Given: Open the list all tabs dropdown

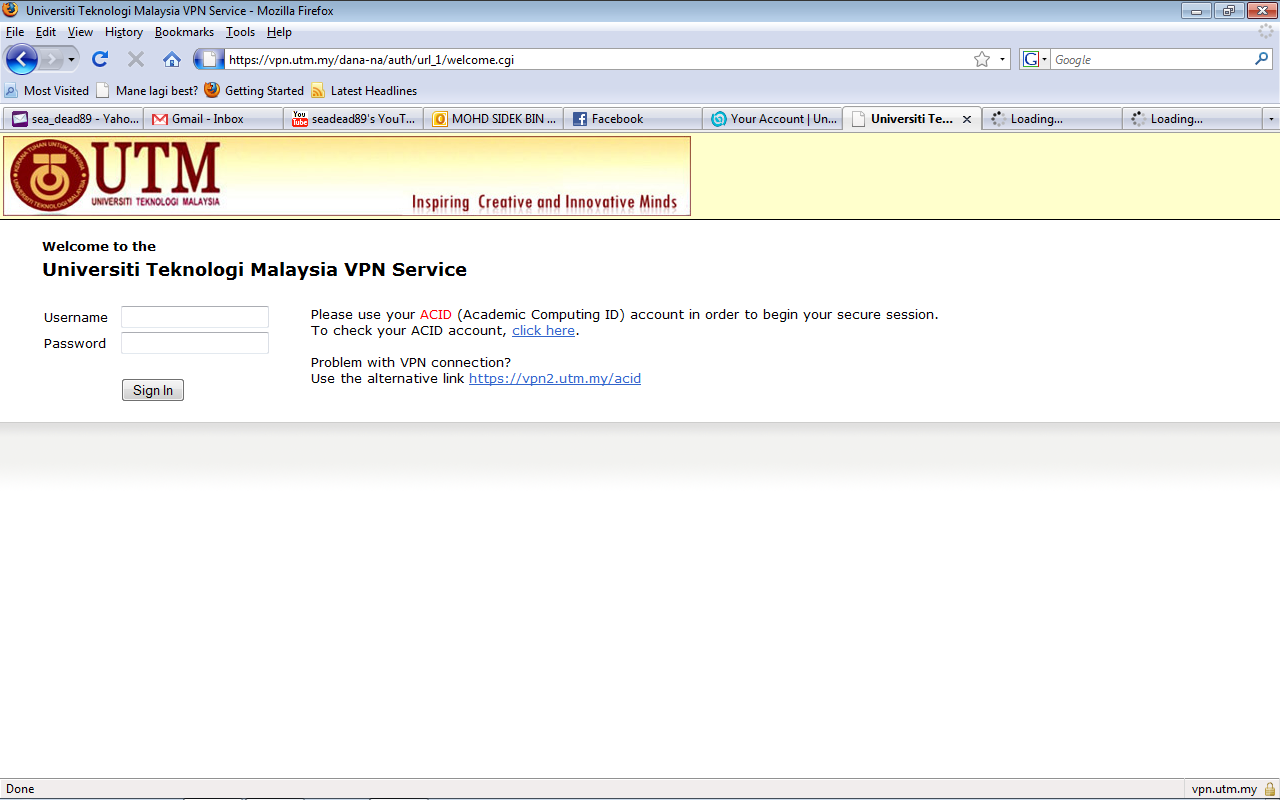Looking at the screenshot, I should tap(1271, 119).
